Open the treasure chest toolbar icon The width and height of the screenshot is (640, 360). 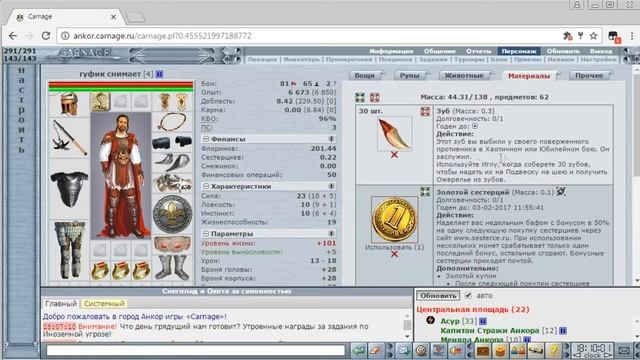coord(483,350)
